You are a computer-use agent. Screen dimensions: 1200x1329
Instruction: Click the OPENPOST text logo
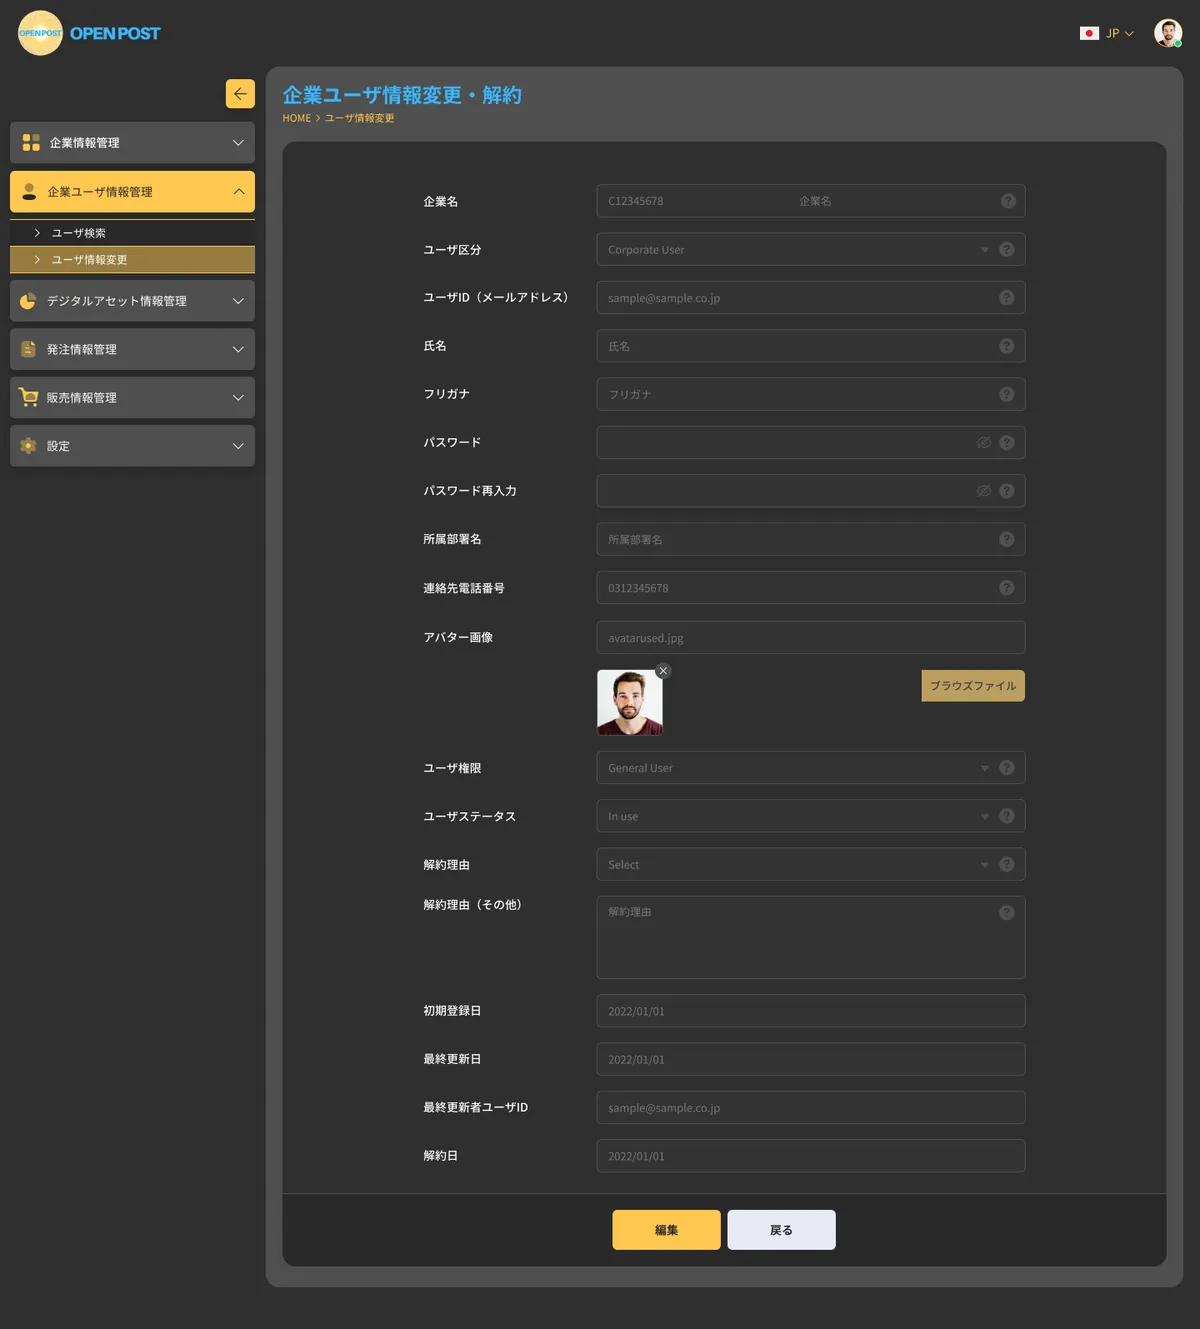(x=115, y=33)
